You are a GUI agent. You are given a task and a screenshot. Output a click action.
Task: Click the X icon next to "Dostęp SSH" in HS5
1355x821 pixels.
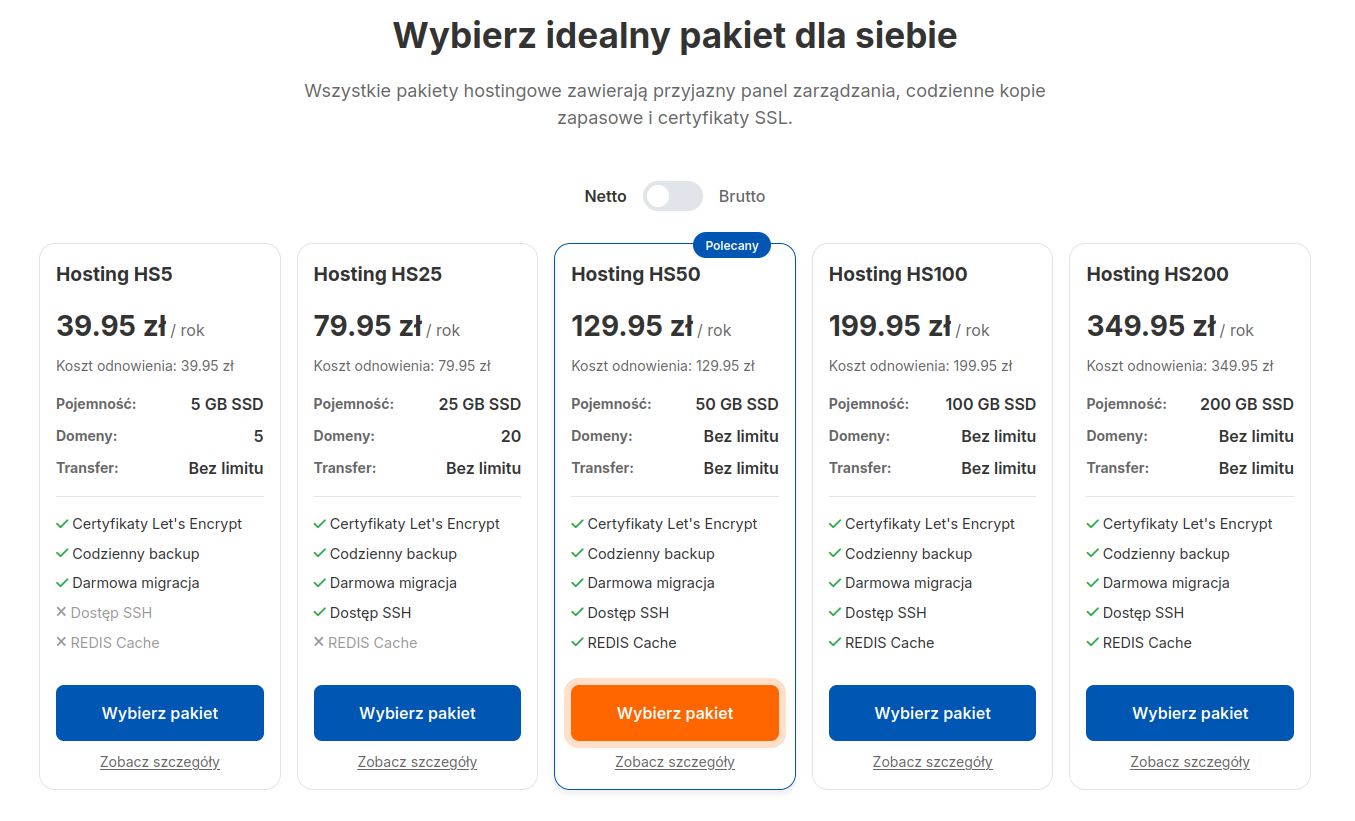point(62,612)
